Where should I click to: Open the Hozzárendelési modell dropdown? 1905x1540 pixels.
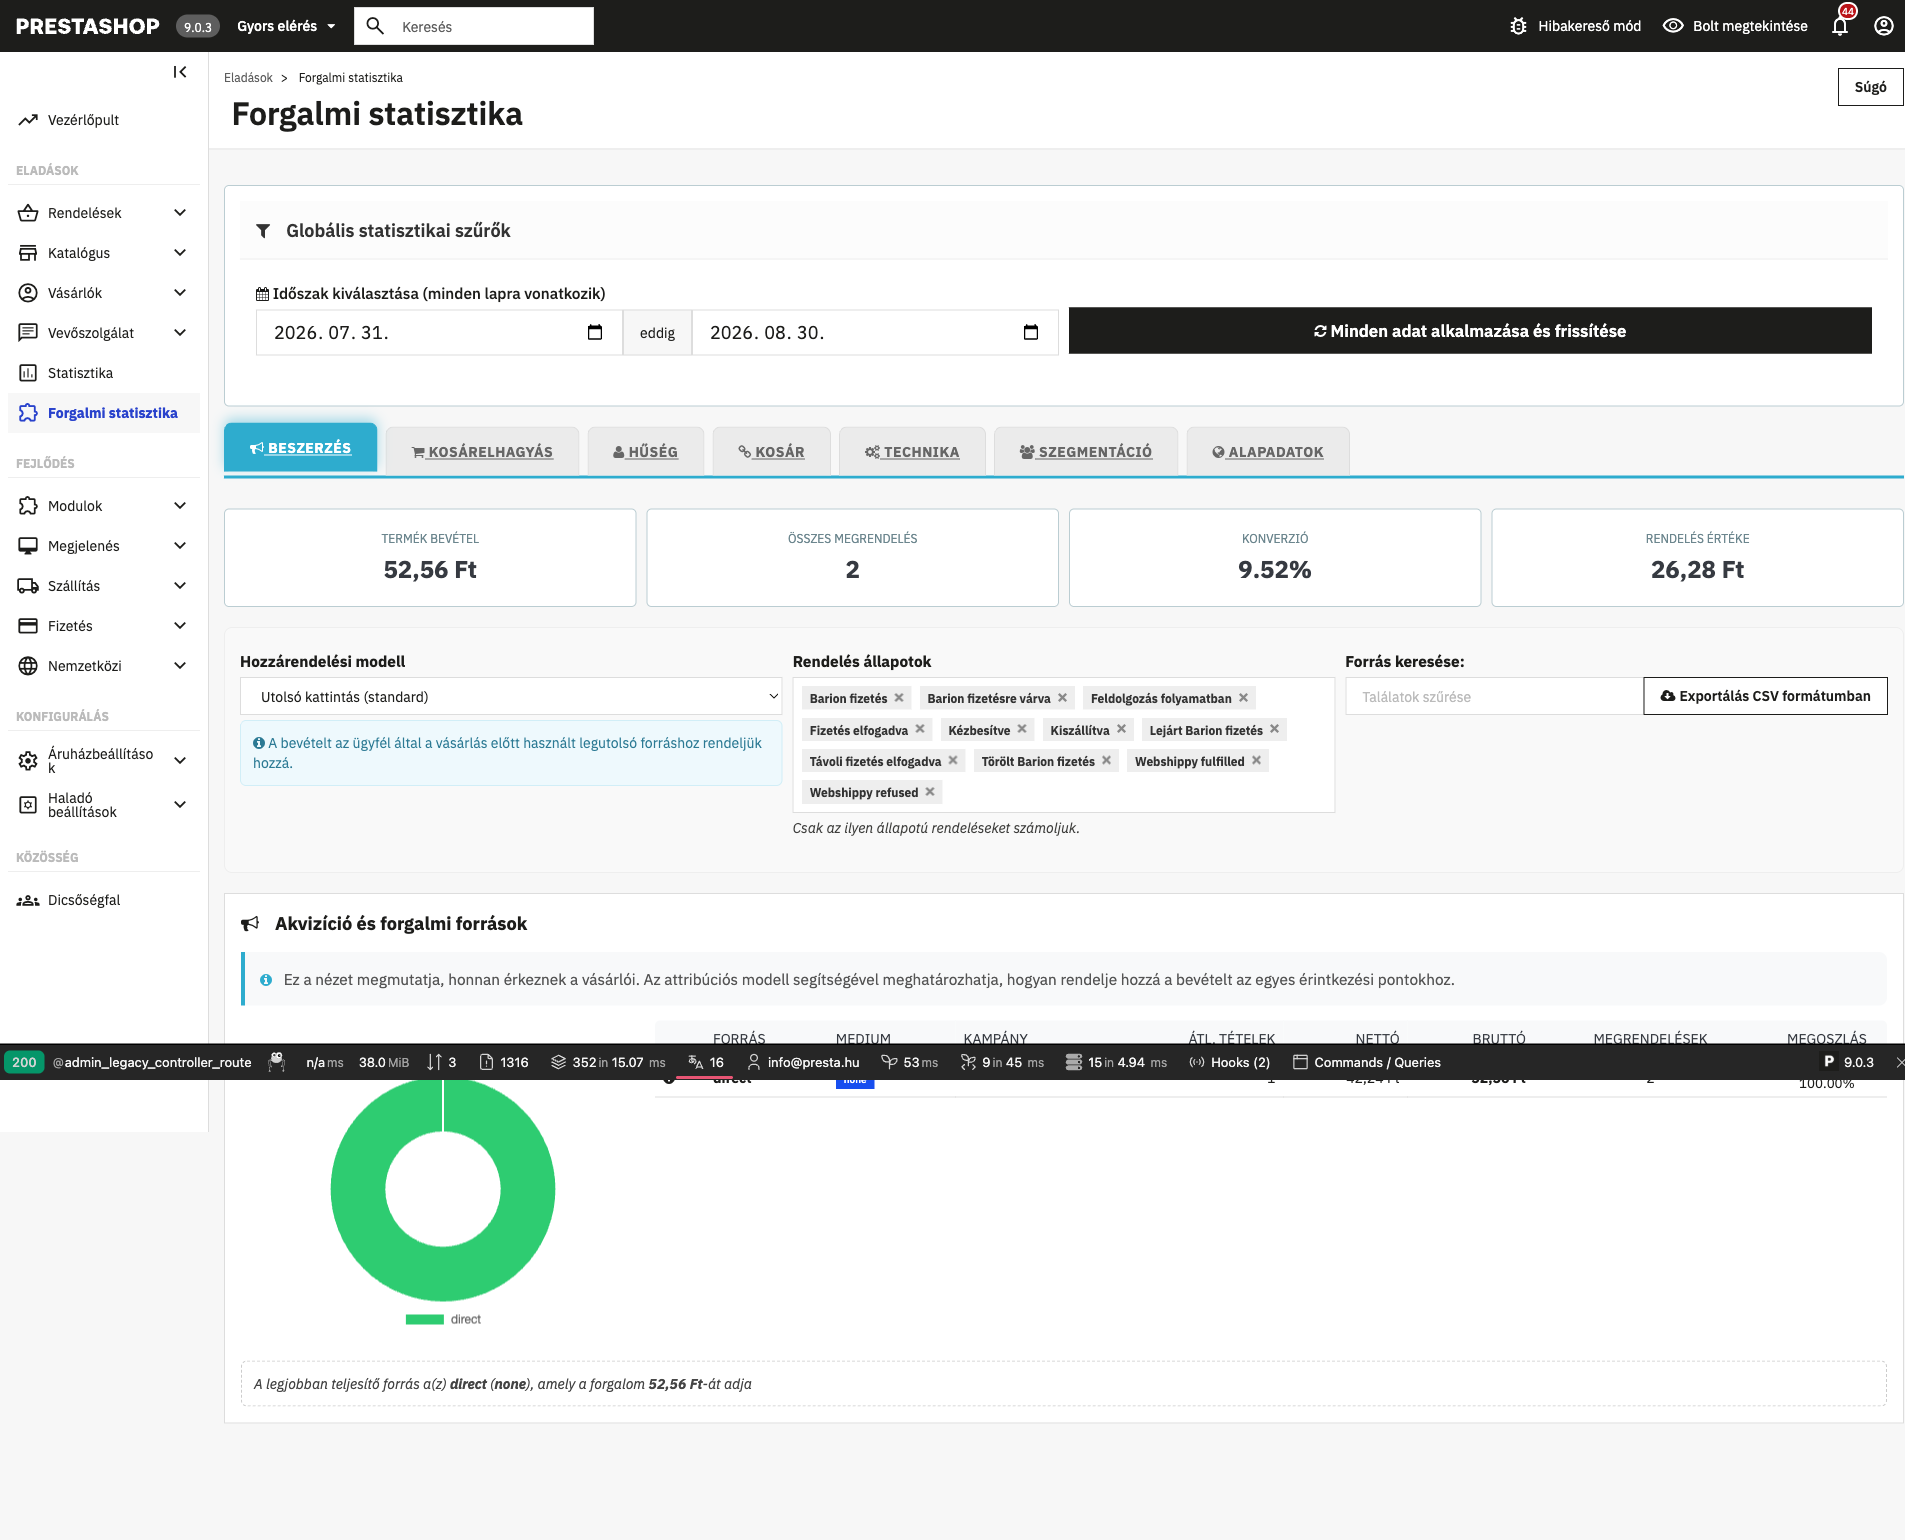[511, 697]
